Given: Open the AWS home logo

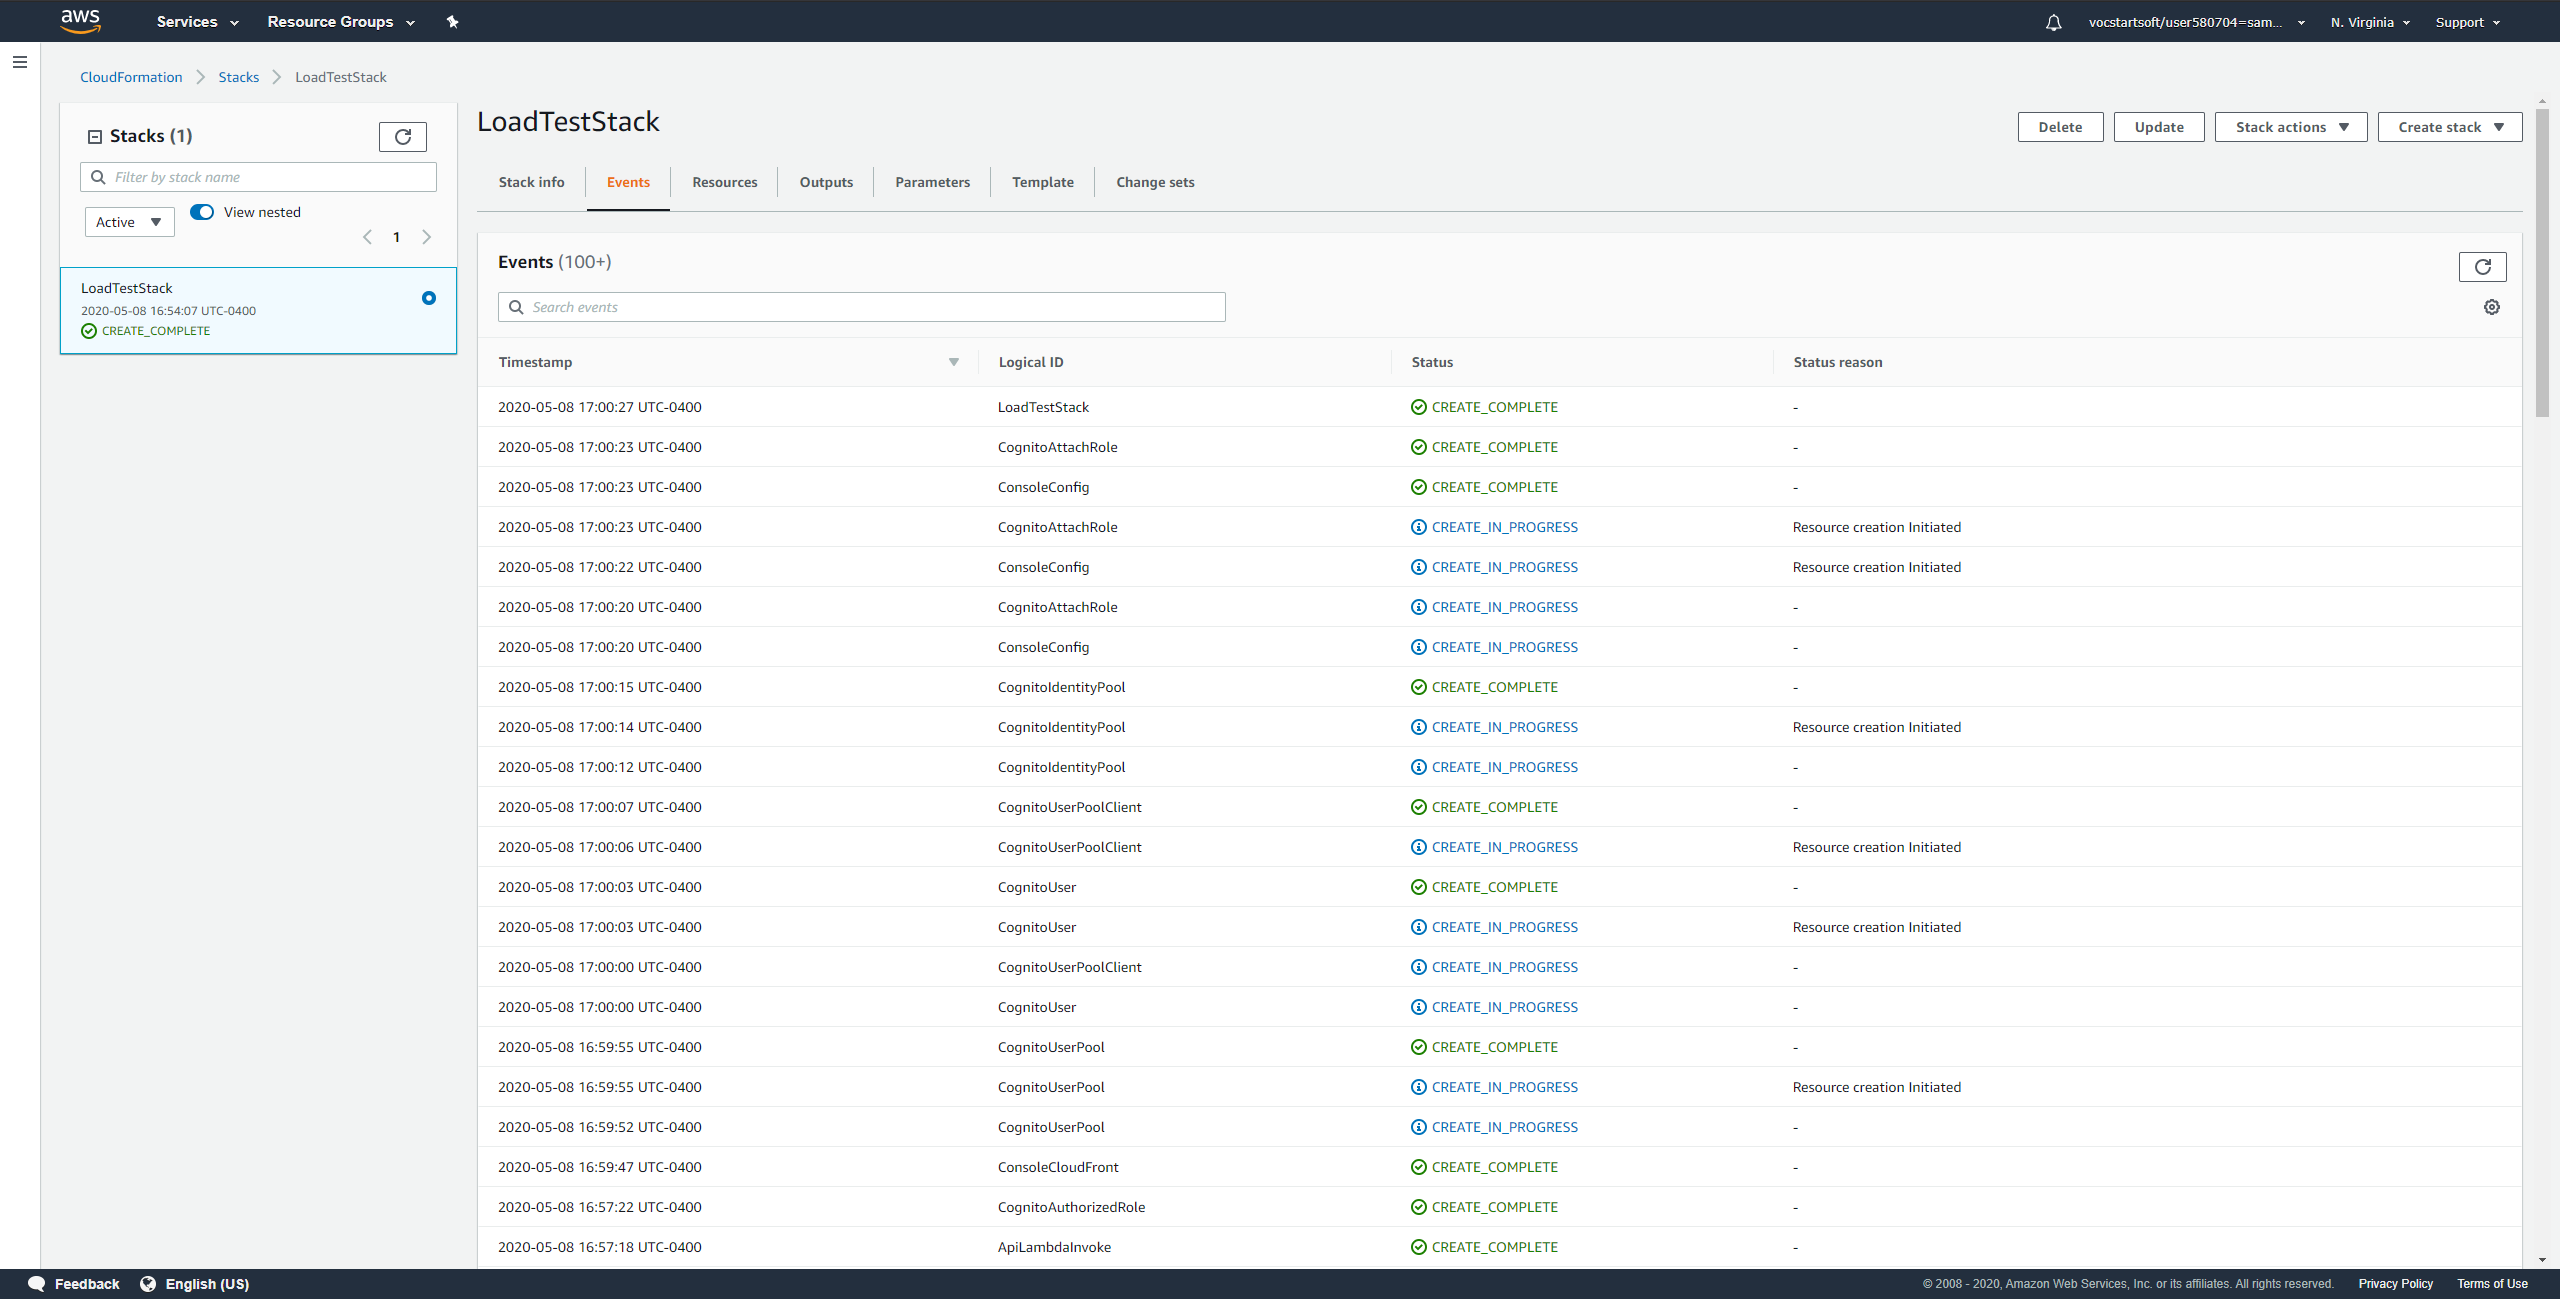Looking at the screenshot, I should [80, 21].
